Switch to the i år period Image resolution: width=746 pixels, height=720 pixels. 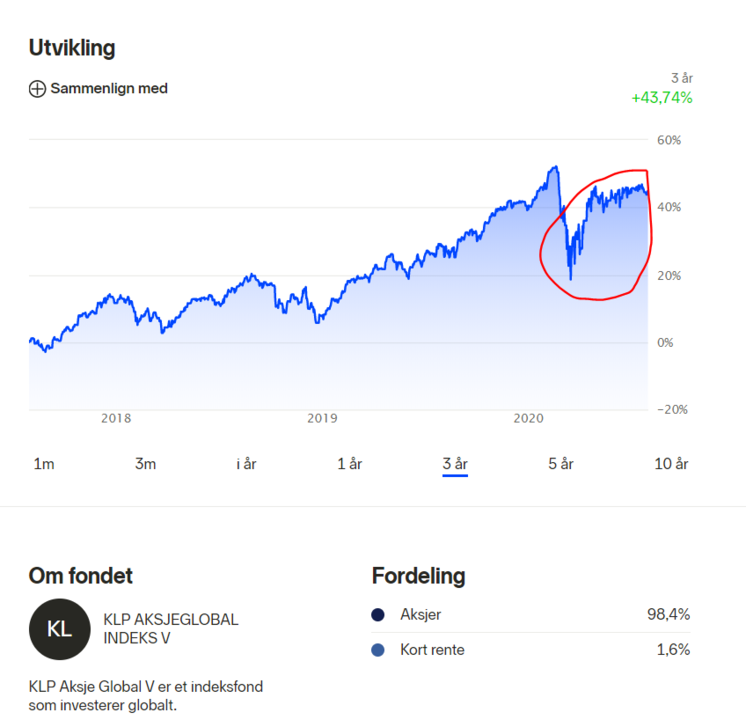246,464
